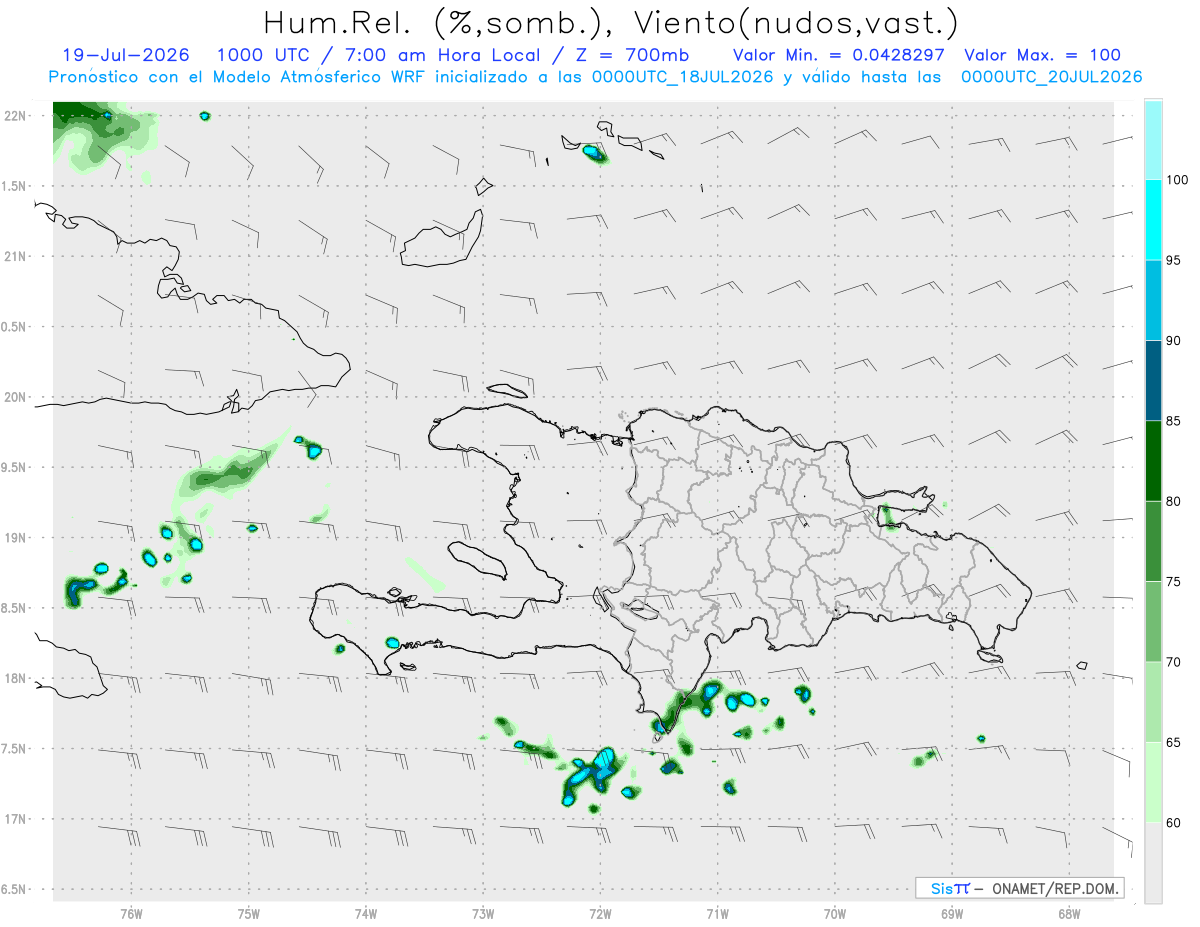Click the '100' colorbar tick label
1200x927 pixels.
[1178, 180]
